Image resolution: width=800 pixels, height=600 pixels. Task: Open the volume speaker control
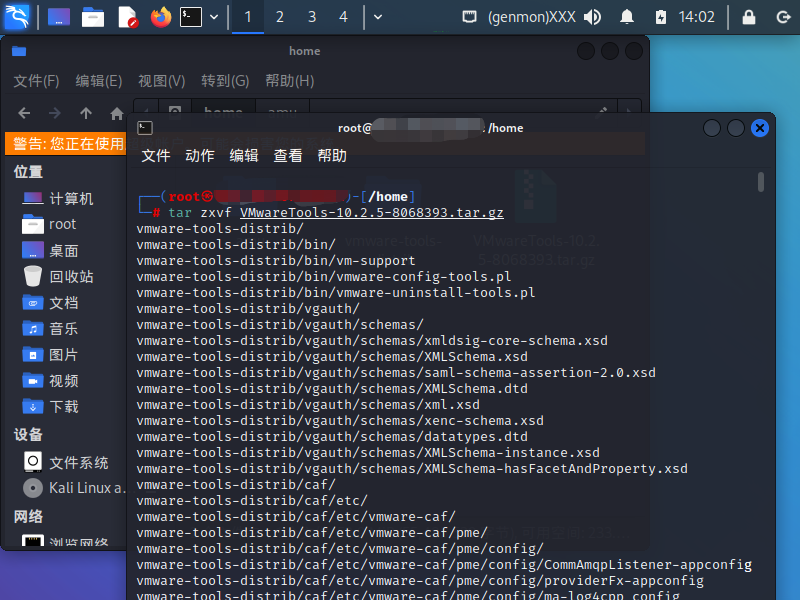pos(593,17)
